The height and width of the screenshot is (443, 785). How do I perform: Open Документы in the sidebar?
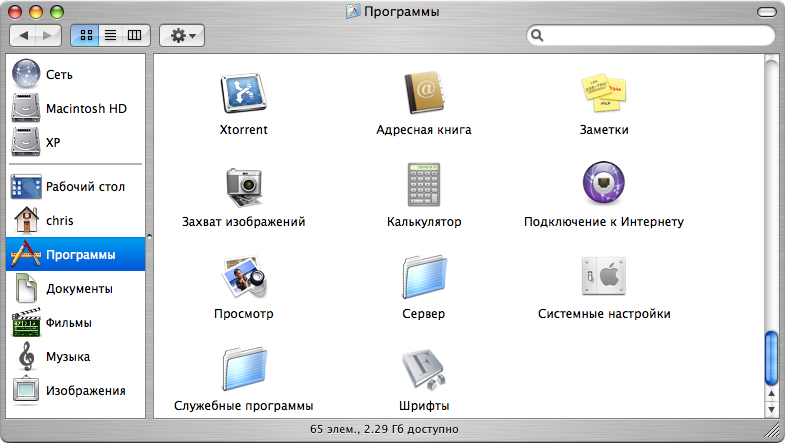(x=76, y=288)
